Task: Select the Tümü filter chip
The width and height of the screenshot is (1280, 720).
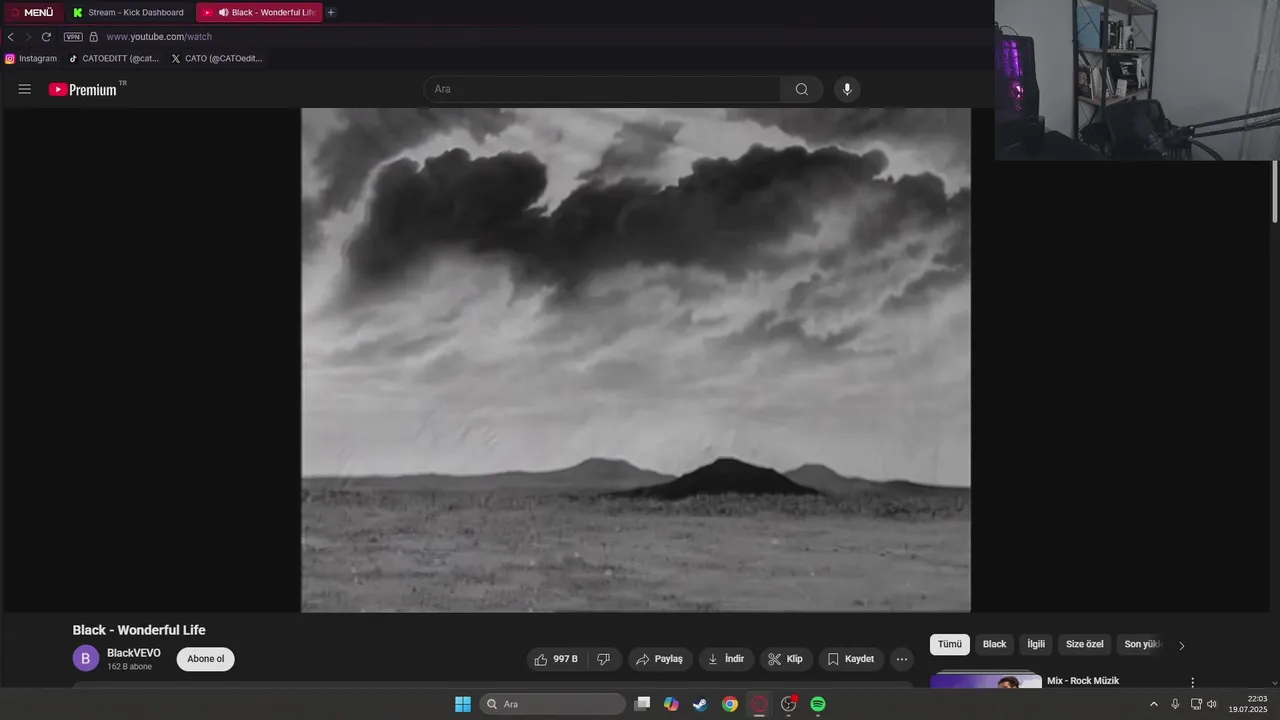Action: (x=950, y=644)
